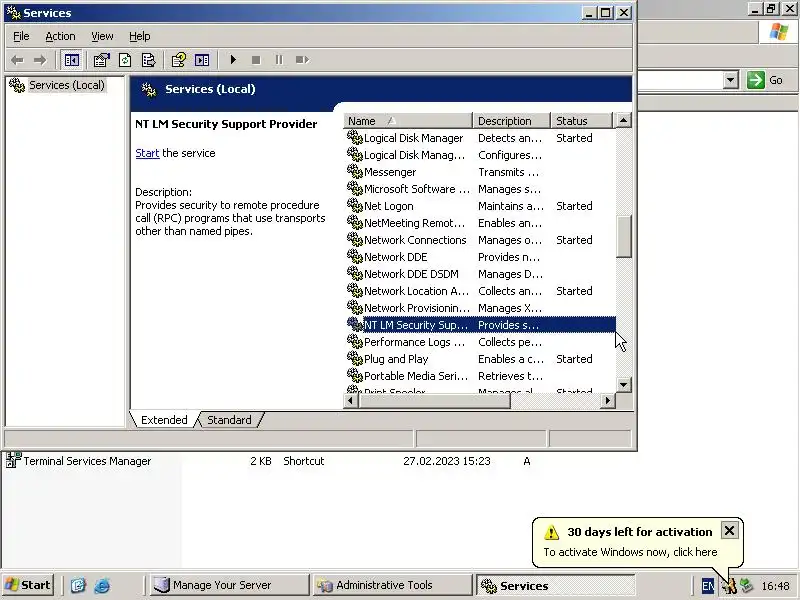Select the Plug and Play gear icon
The height and width of the screenshot is (600, 800).
[355, 359]
